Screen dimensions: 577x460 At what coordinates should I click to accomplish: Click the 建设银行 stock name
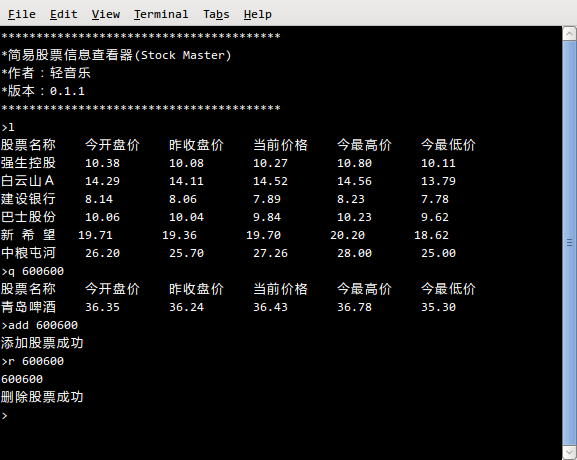28,199
